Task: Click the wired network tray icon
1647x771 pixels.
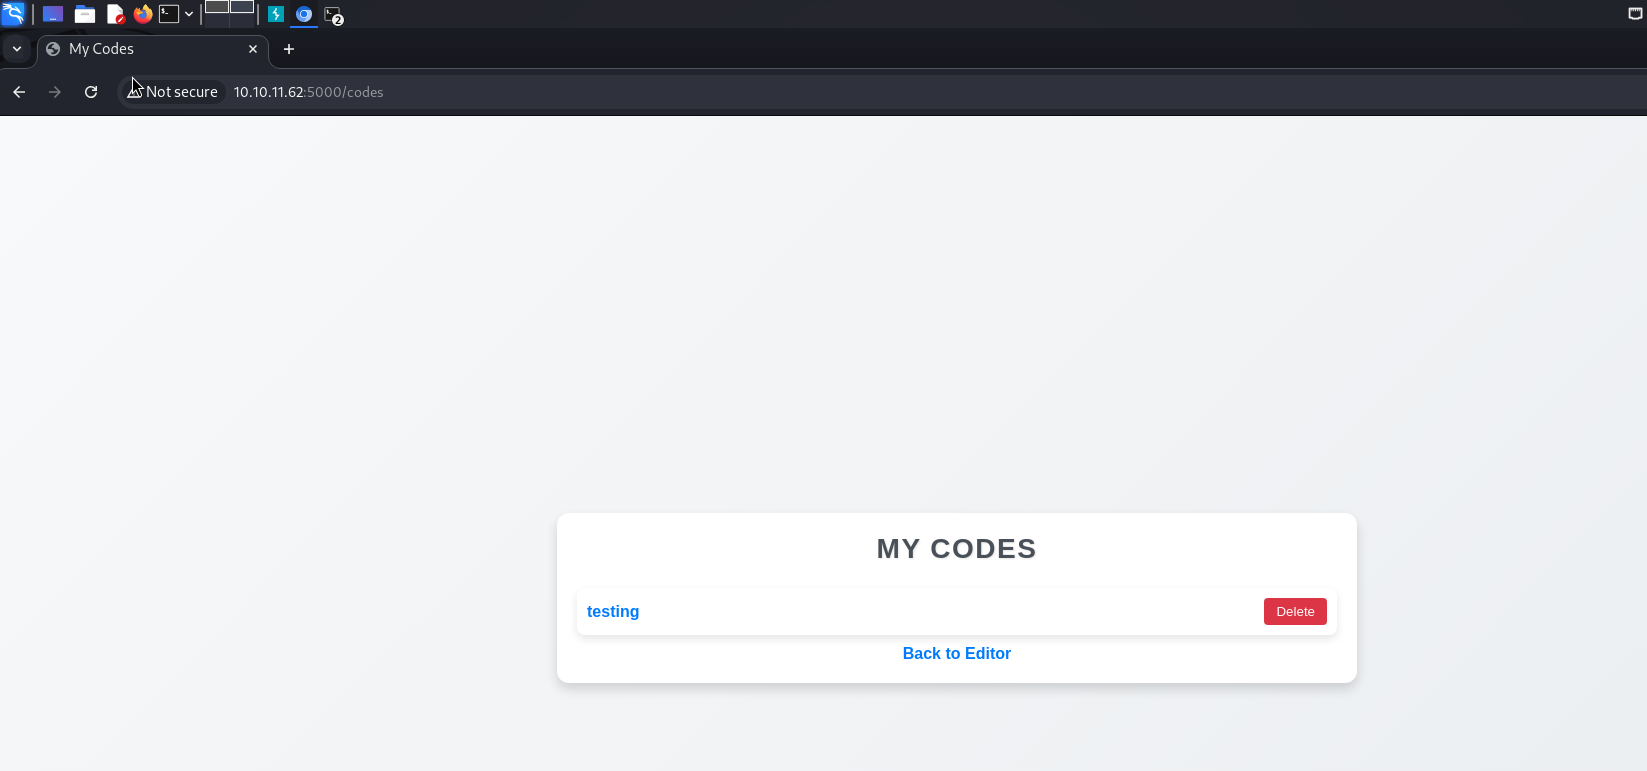Action: (x=1635, y=14)
